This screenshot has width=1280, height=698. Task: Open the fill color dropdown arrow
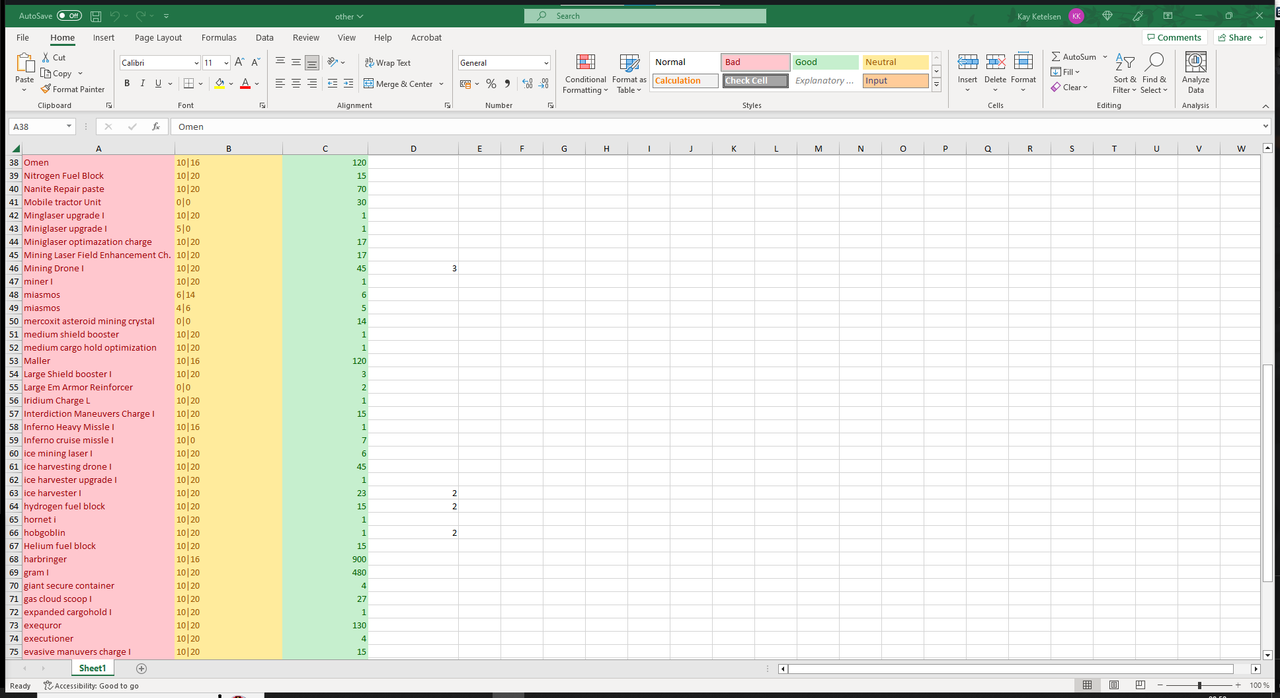231,84
